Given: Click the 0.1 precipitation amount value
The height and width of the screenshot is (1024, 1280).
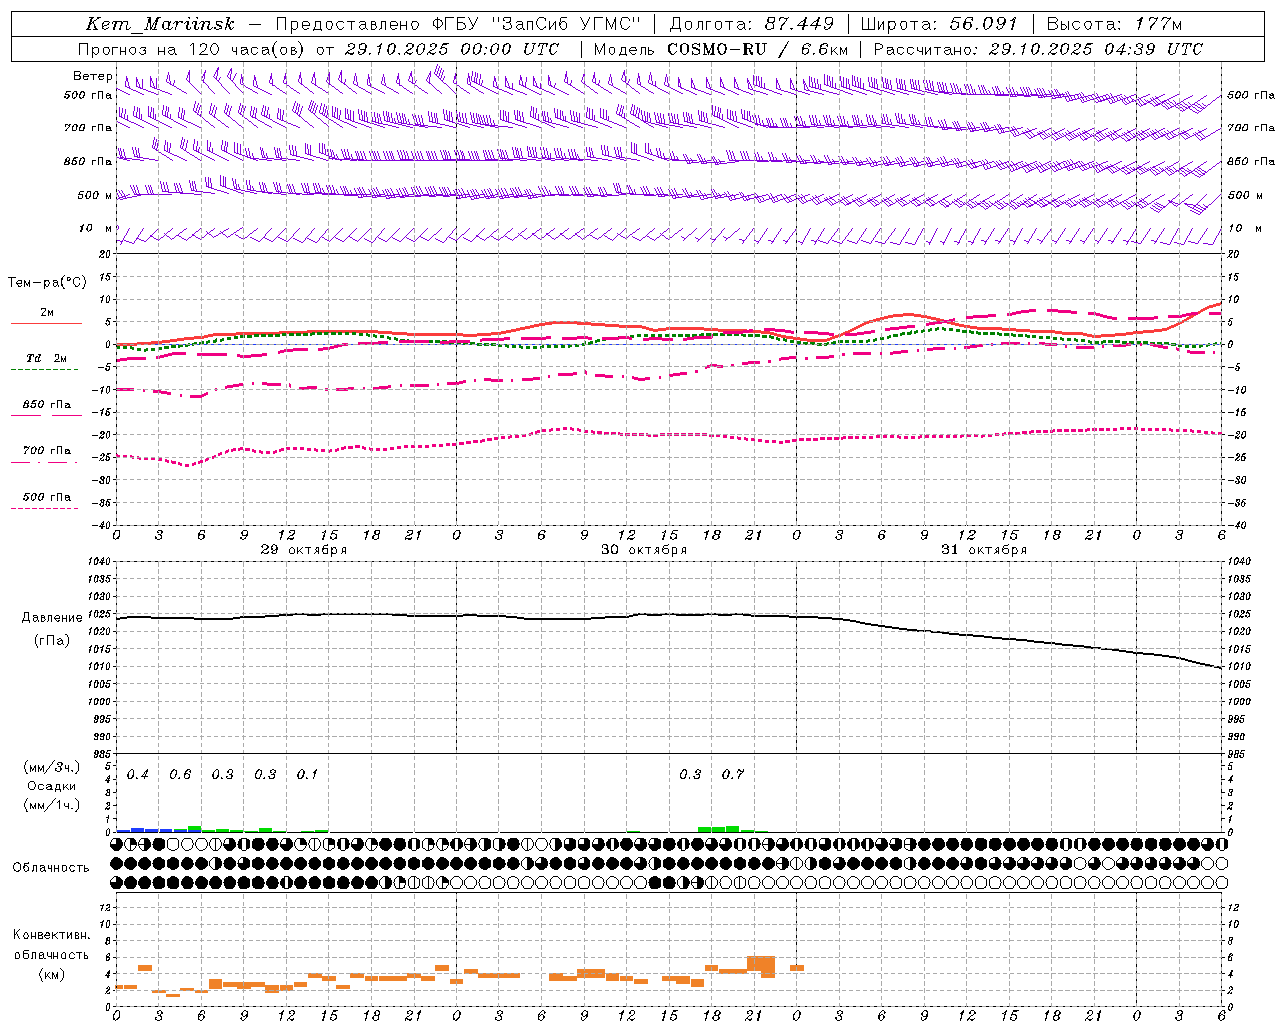Looking at the screenshot, I should coord(307,774).
